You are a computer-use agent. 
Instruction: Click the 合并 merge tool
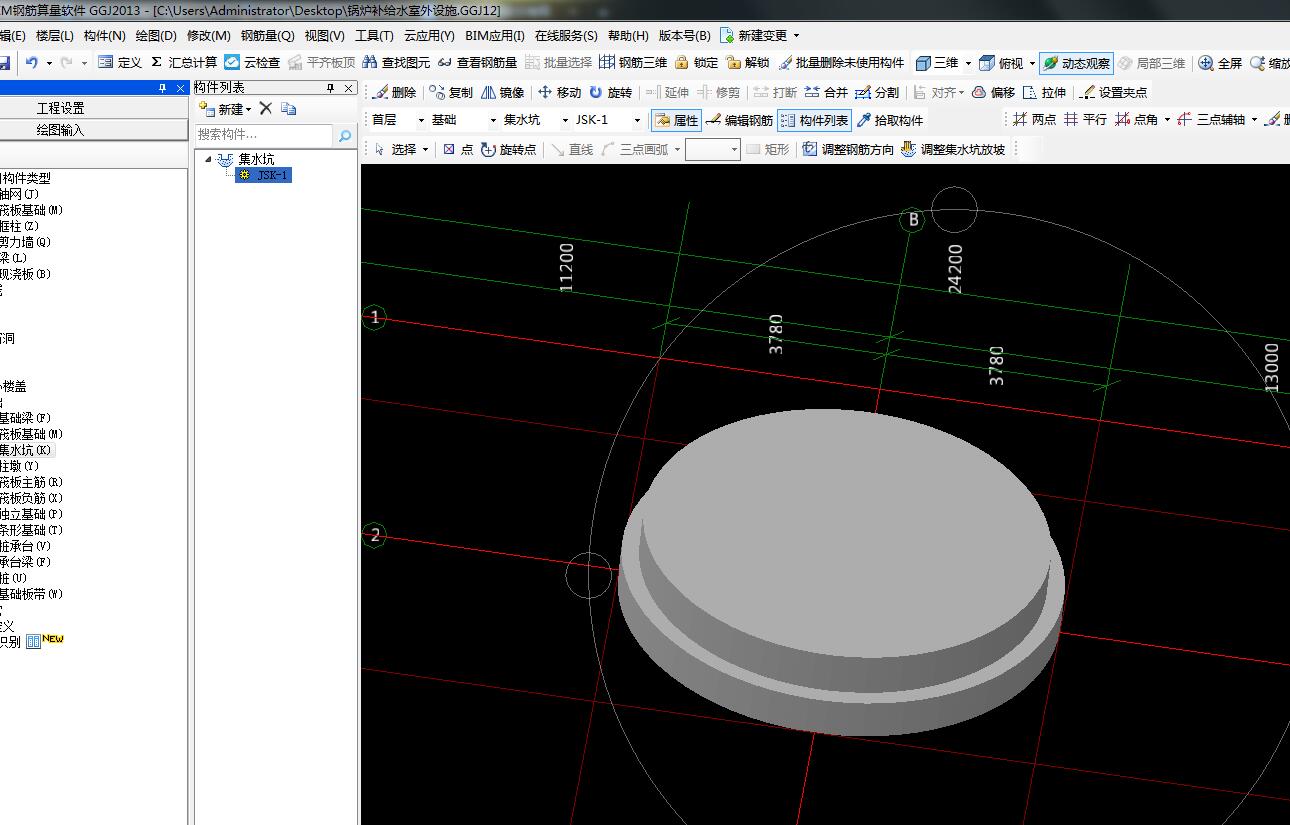click(826, 92)
